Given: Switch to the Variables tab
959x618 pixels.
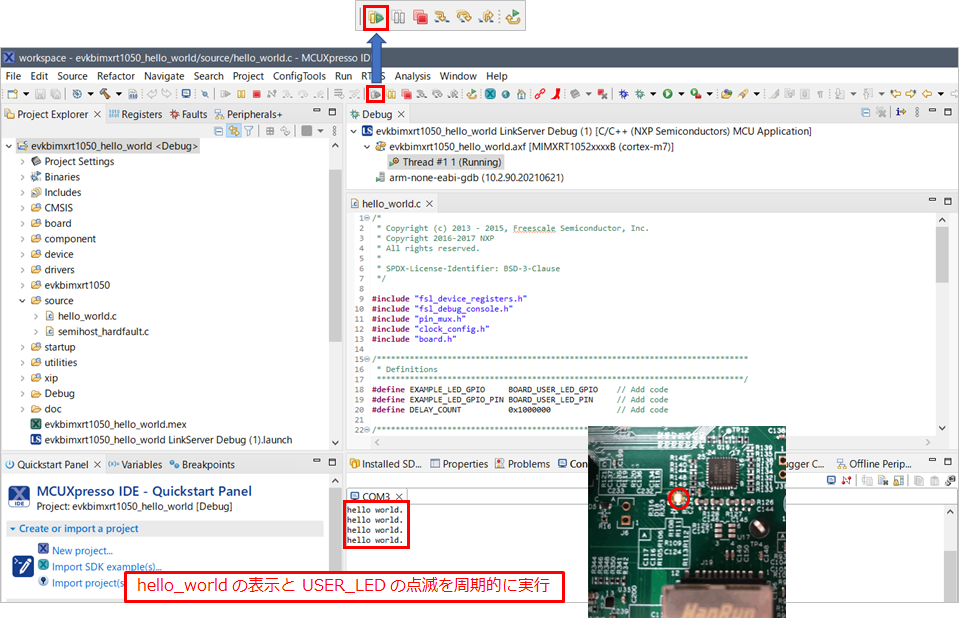Looking at the screenshot, I should pyautogui.click(x=135, y=464).
